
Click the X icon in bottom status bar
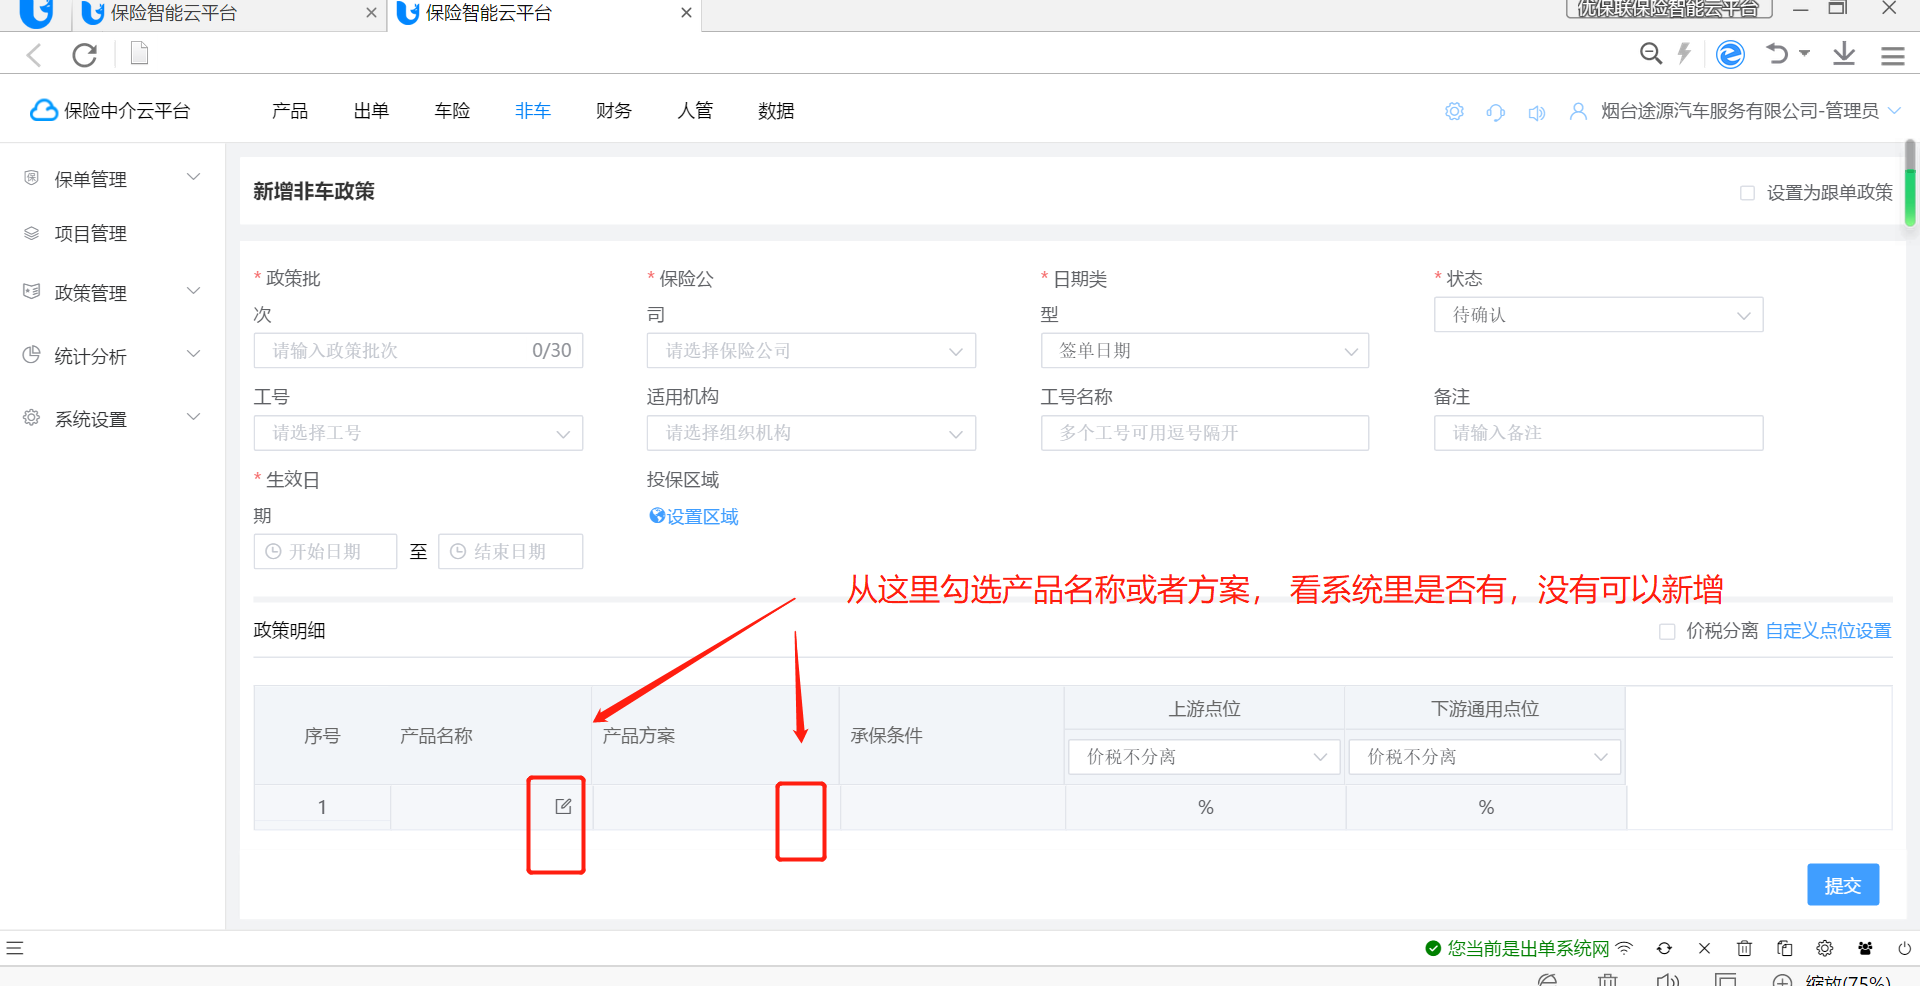coord(1705,948)
